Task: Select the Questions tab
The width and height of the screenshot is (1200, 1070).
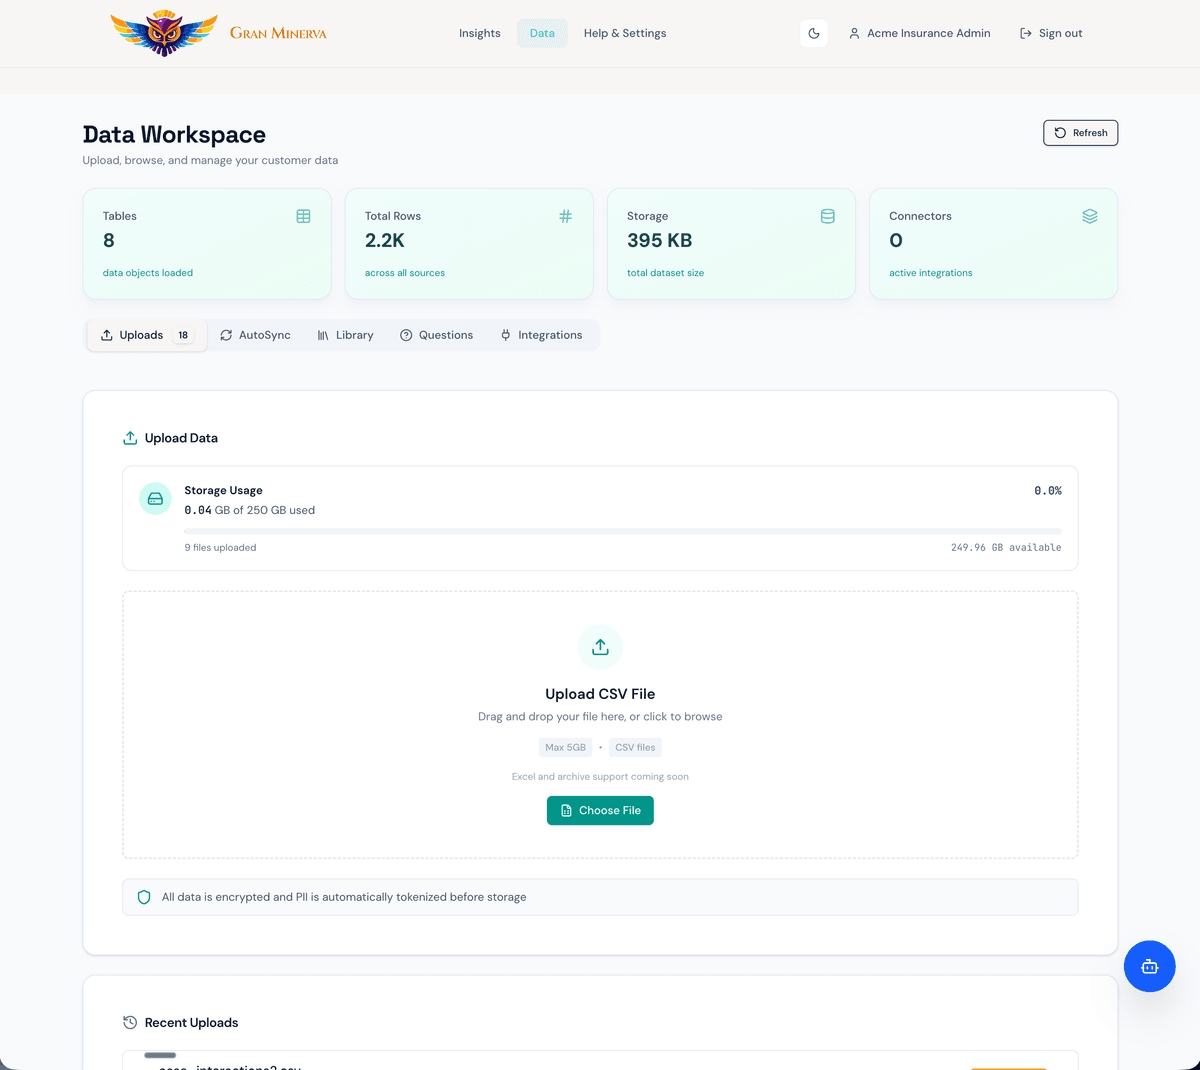Action: tap(436, 335)
